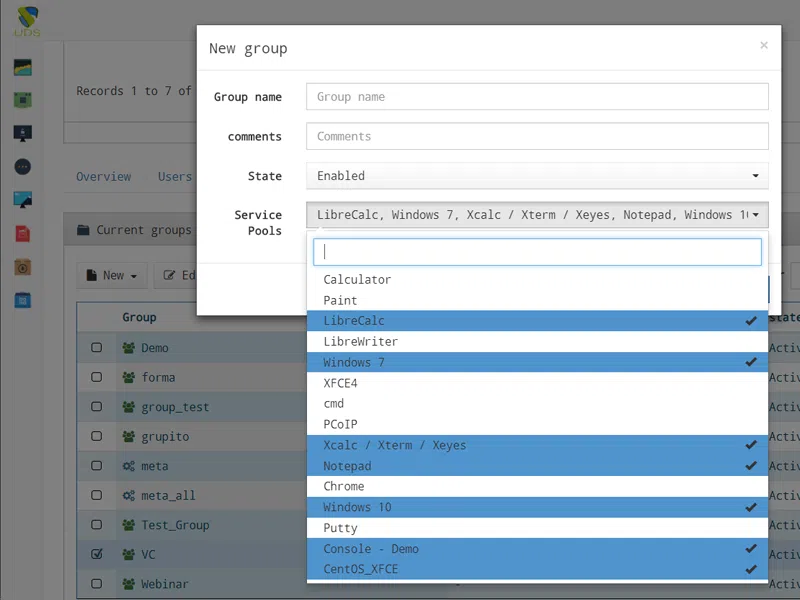Open the round dots sidebar icon
This screenshot has width=800, height=600.
coord(23,167)
